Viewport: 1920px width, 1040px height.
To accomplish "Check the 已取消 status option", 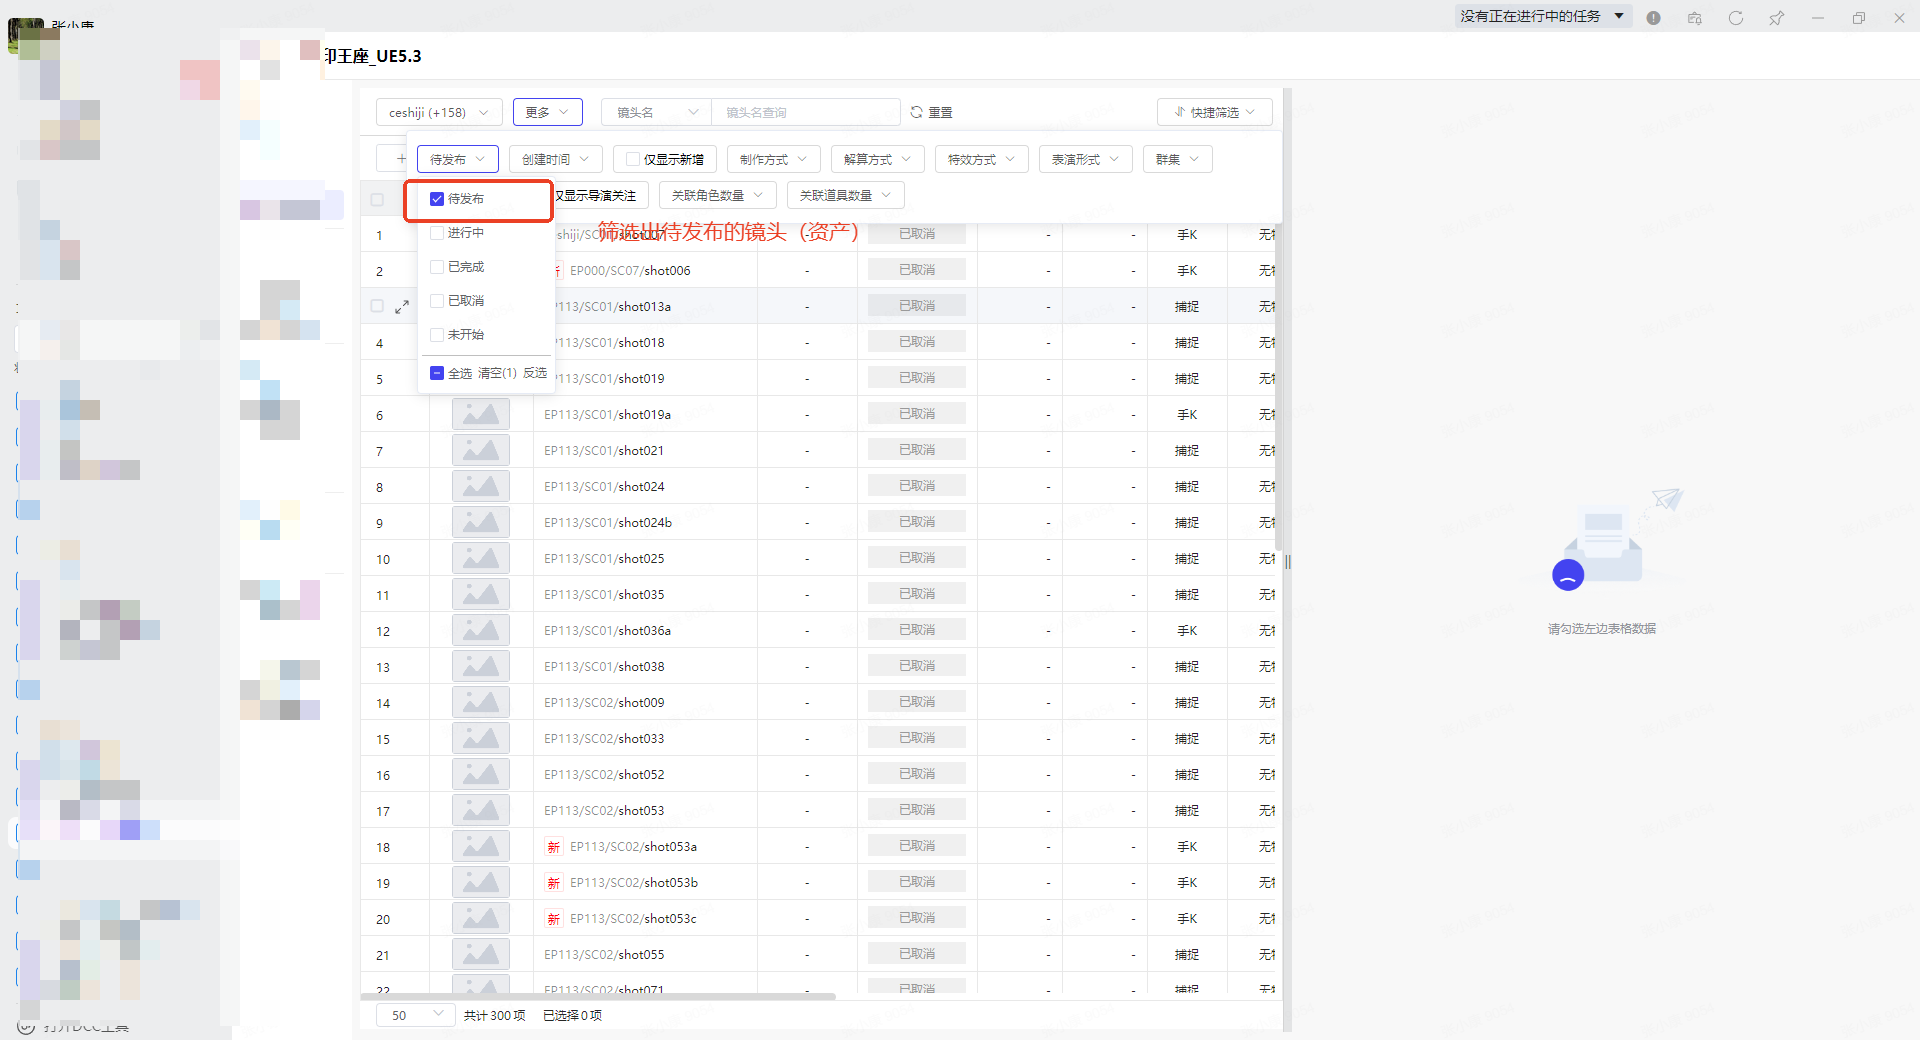I will click(x=437, y=301).
